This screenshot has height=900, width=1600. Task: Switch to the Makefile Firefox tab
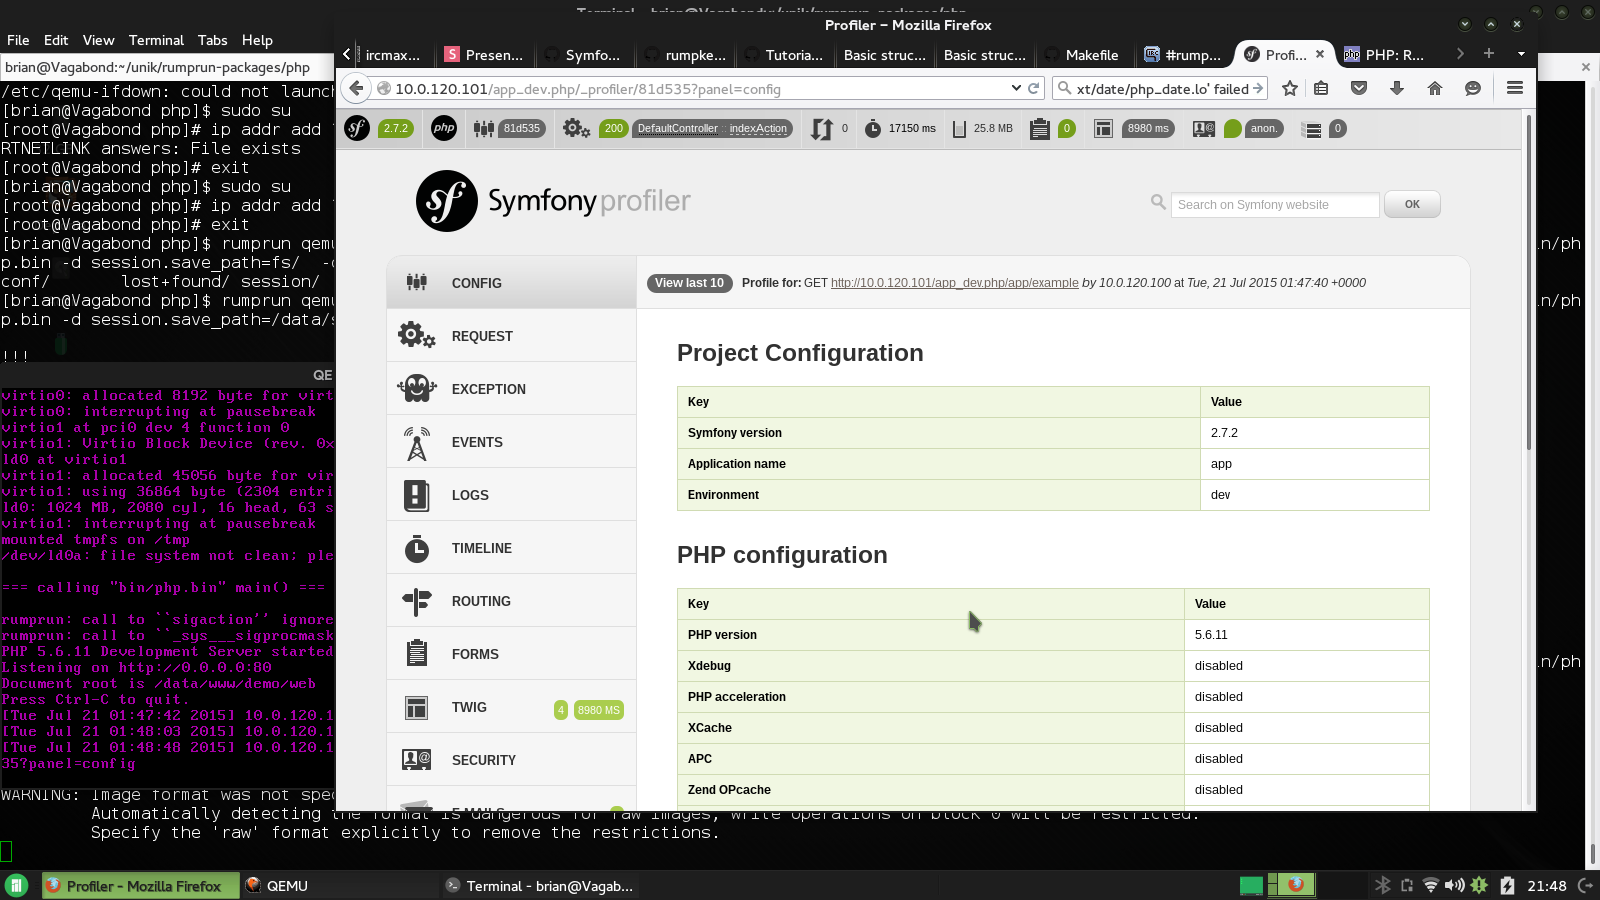click(x=1083, y=55)
